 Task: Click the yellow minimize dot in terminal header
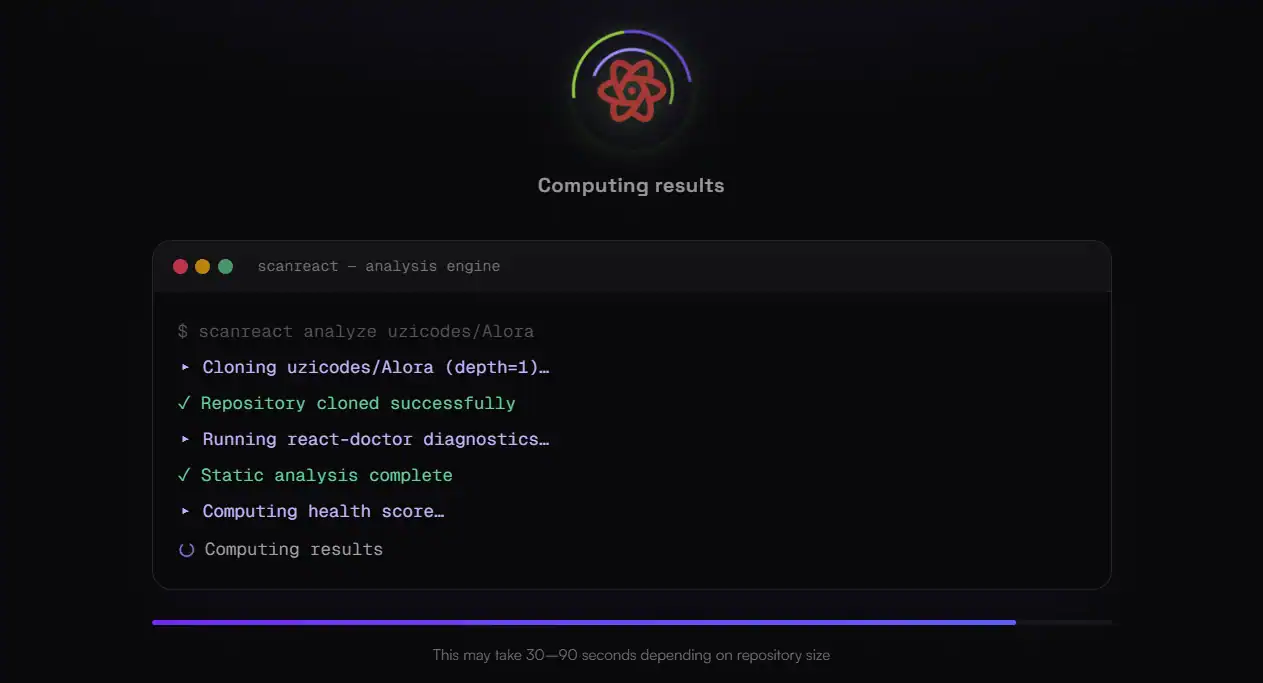[203, 266]
